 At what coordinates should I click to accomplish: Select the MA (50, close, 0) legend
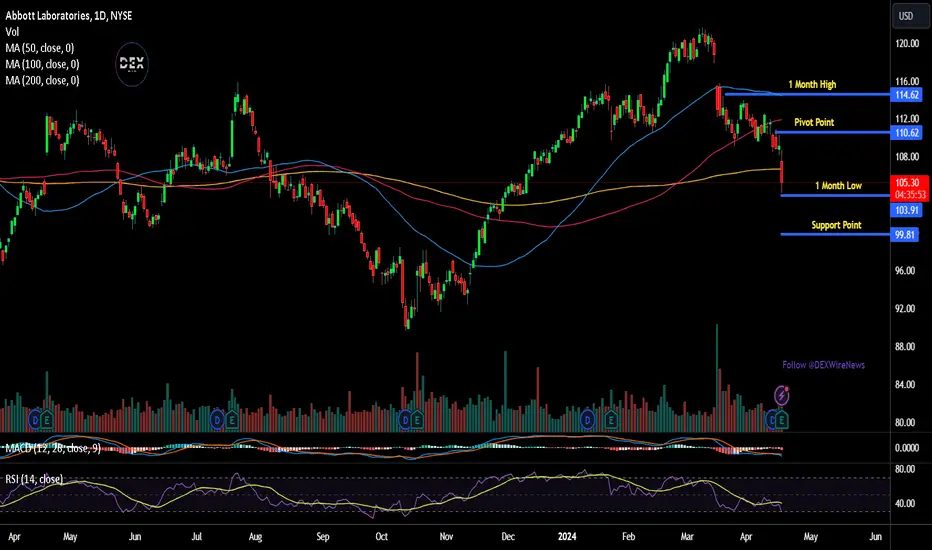(x=40, y=48)
